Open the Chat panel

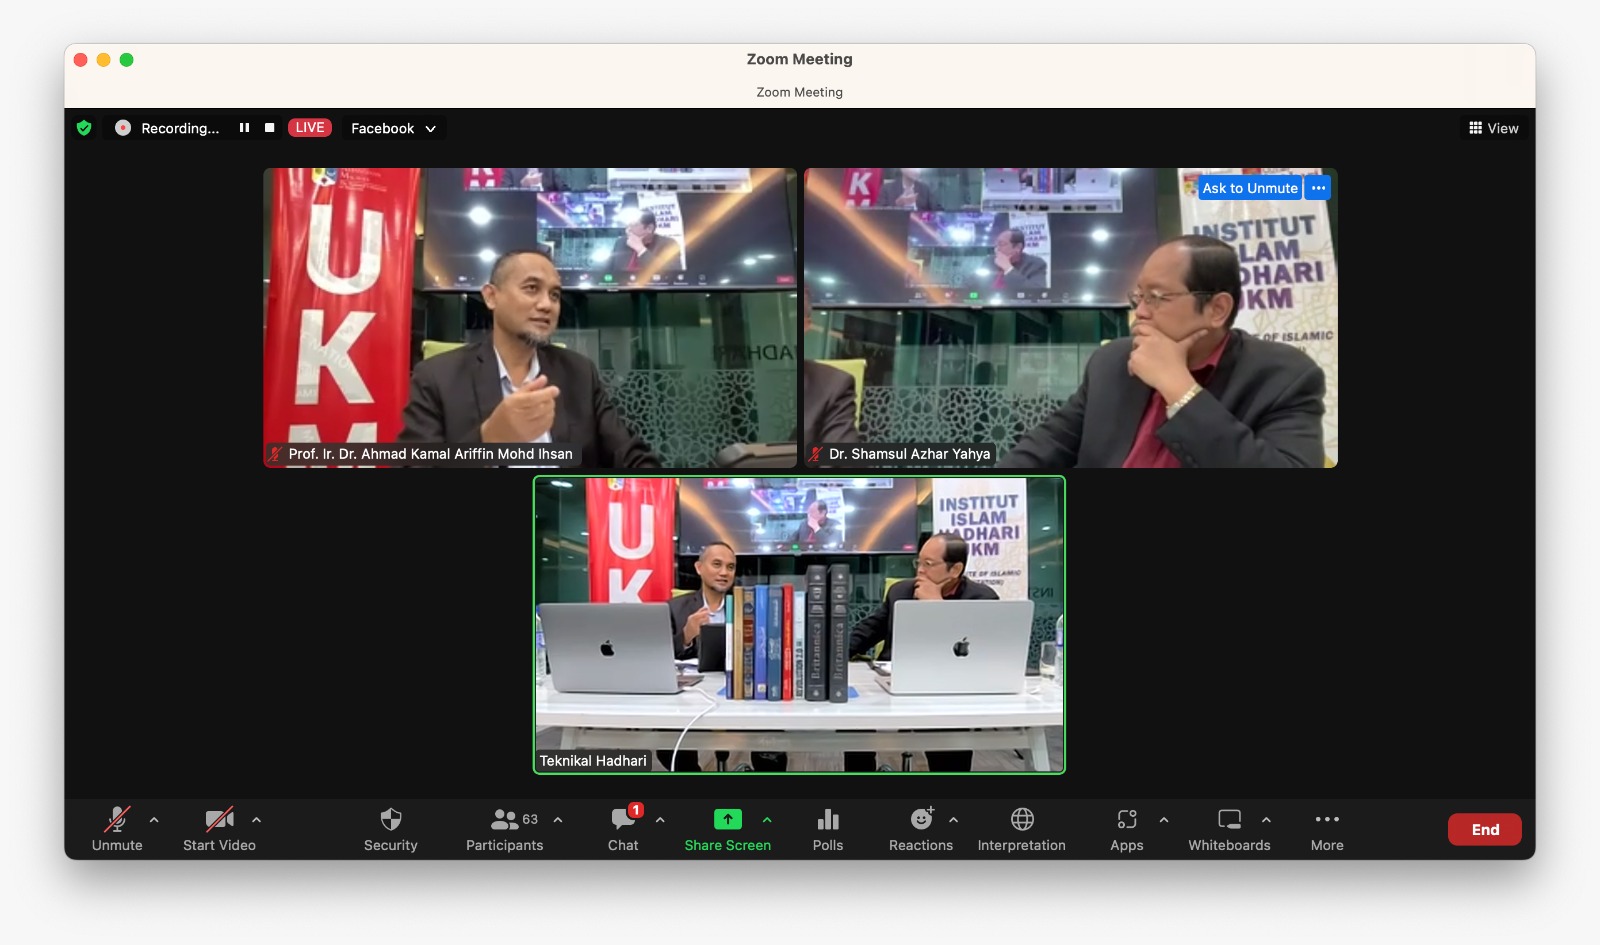623,821
